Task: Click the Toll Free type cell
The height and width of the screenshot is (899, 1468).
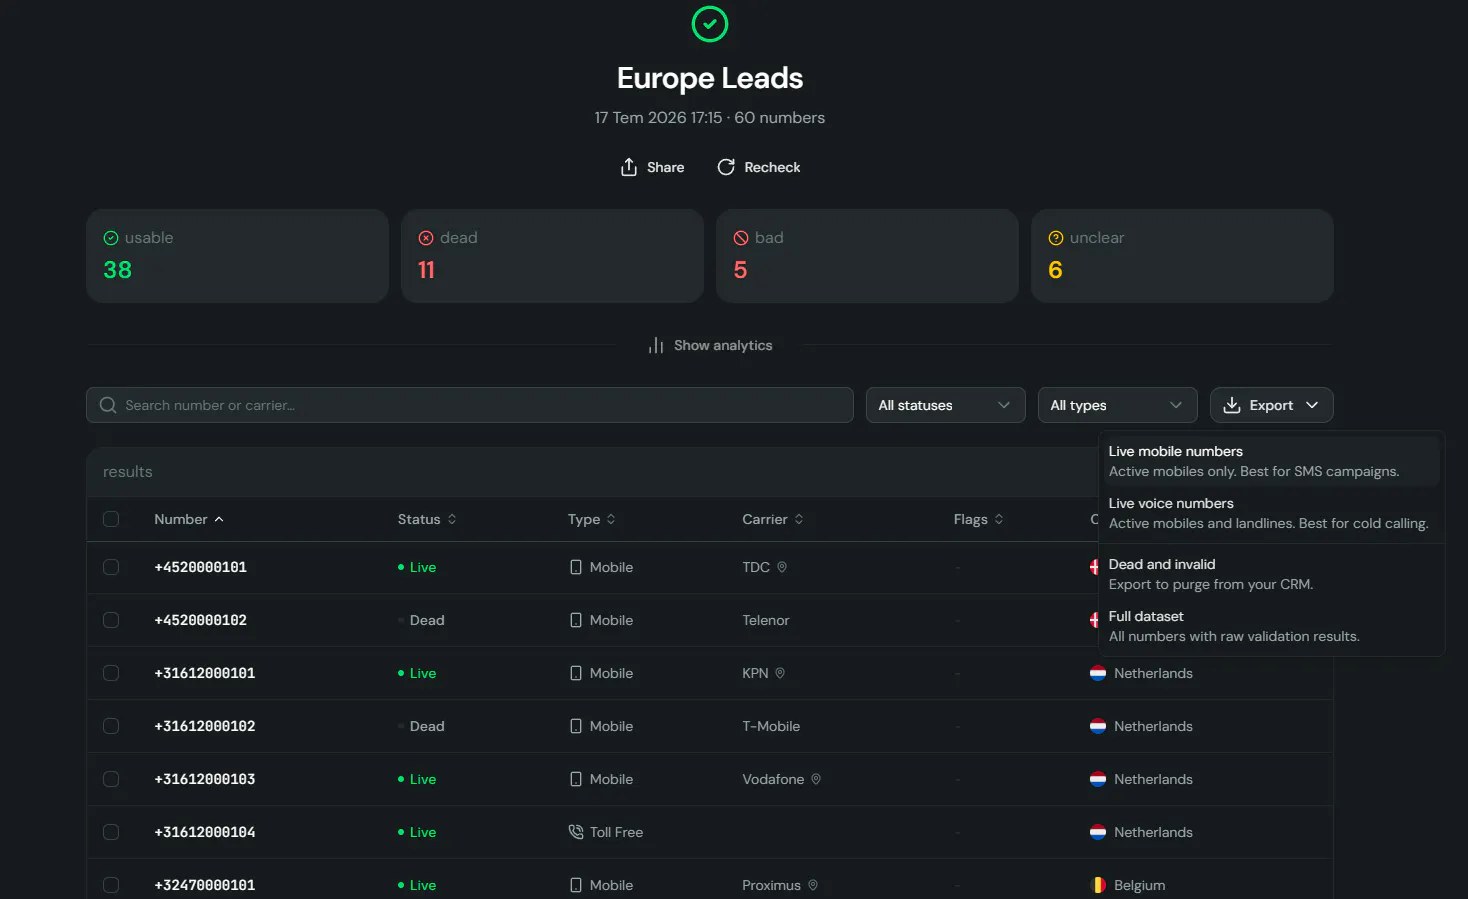Action: pos(606,832)
